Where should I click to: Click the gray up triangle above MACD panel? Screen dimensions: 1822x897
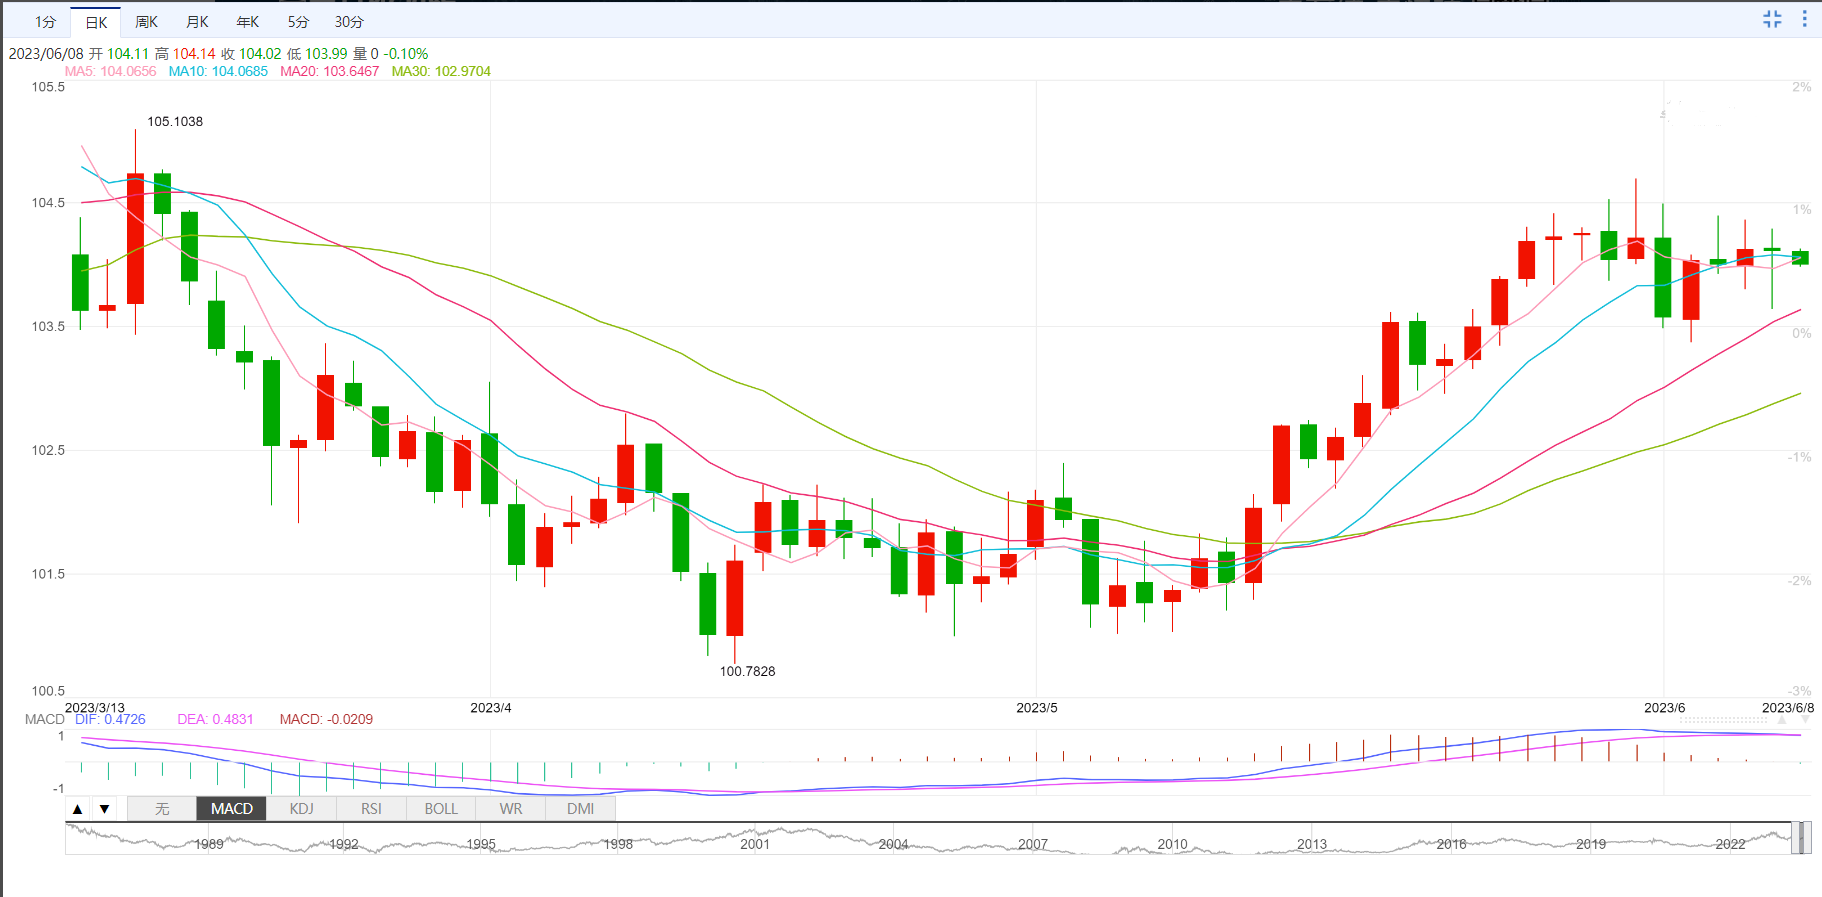tap(1781, 719)
